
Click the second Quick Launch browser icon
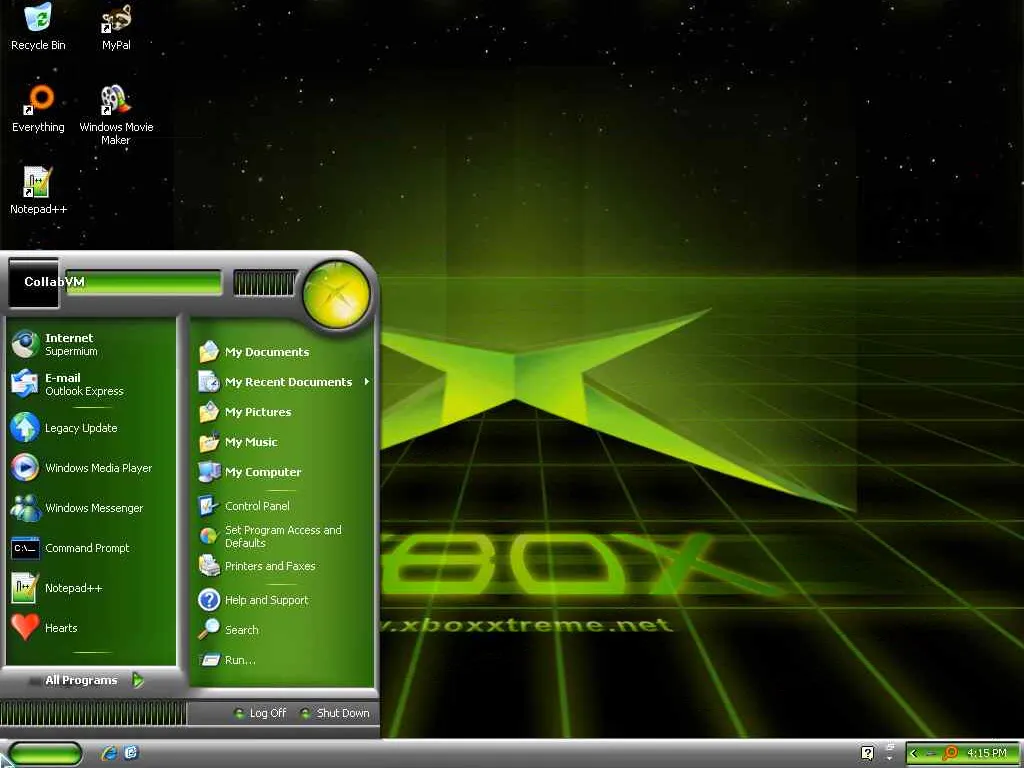pyautogui.click(x=131, y=753)
